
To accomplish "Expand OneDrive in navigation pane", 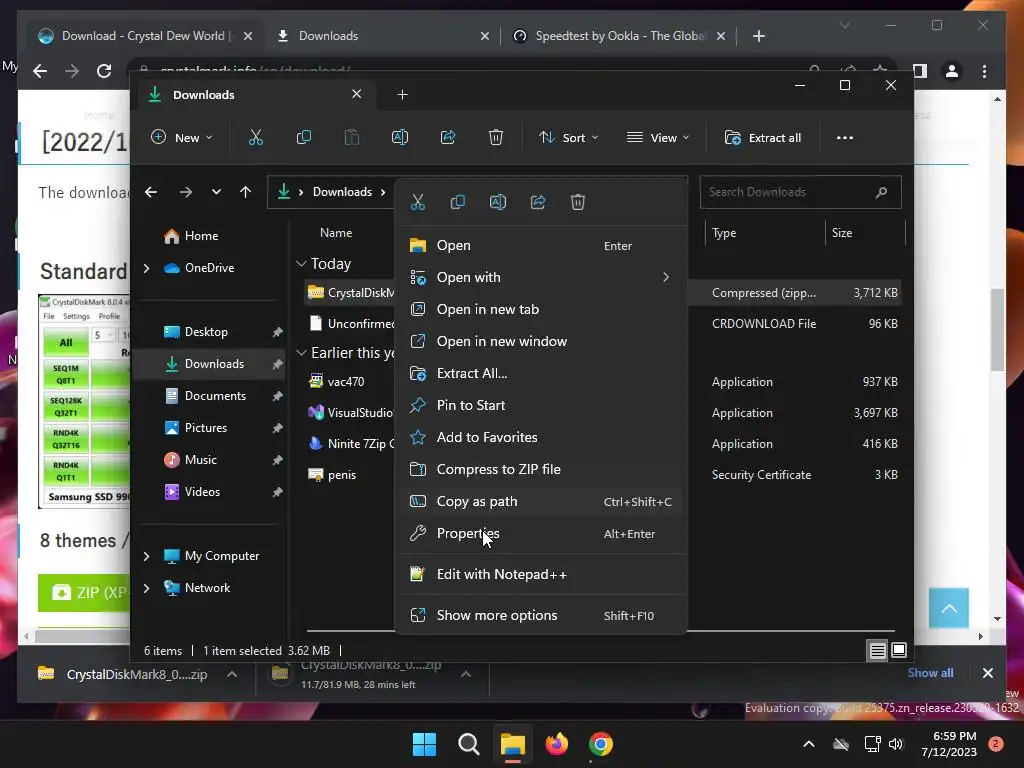I will pyautogui.click(x=146, y=268).
